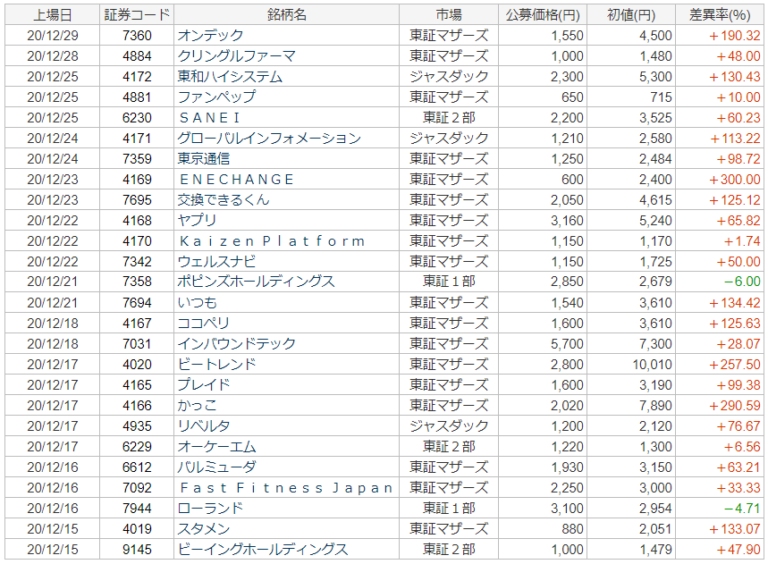Viewport: 768px width, 564px height.
Task: Open the ビーイングホールディングス entry
Action: [x=262, y=550]
